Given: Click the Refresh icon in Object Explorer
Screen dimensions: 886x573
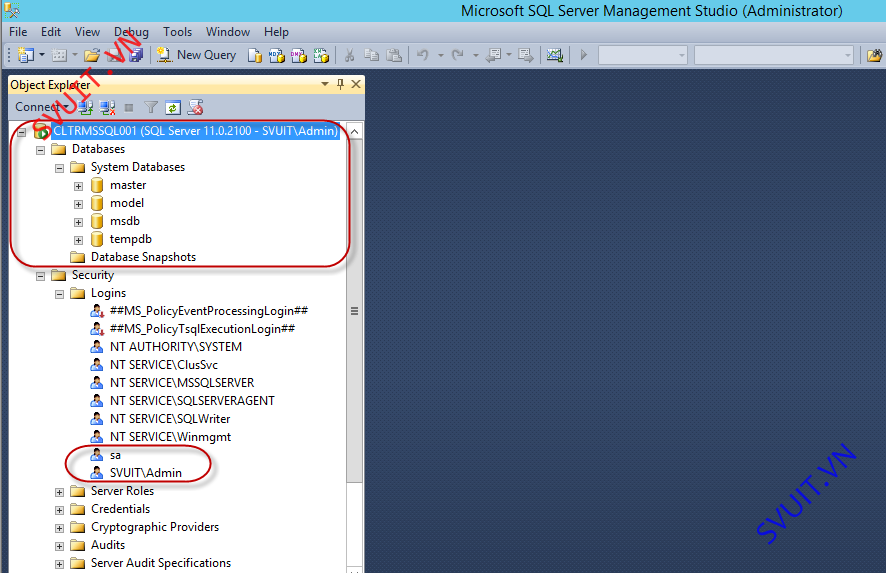Looking at the screenshot, I should [173, 107].
